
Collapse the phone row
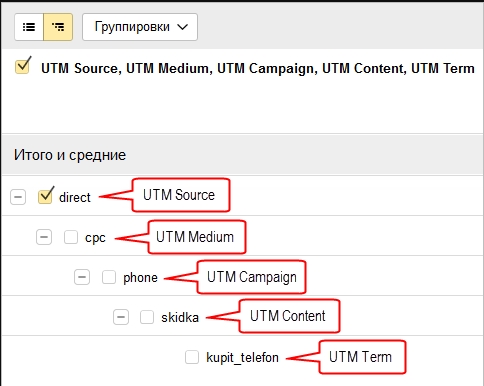point(82,277)
